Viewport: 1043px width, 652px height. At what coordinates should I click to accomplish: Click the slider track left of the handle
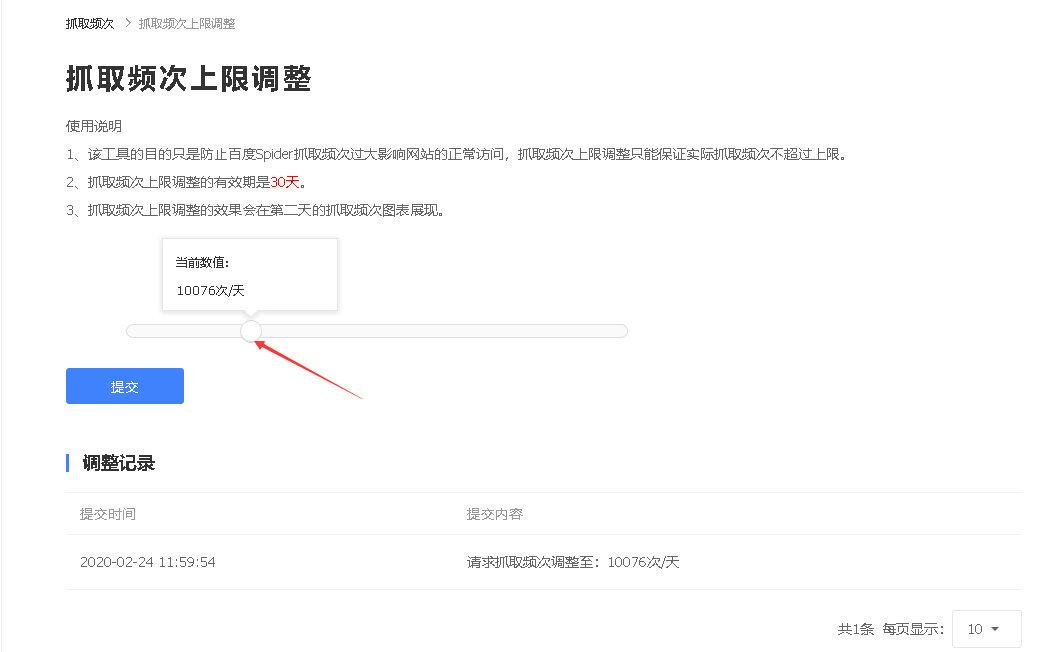(185, 331)
